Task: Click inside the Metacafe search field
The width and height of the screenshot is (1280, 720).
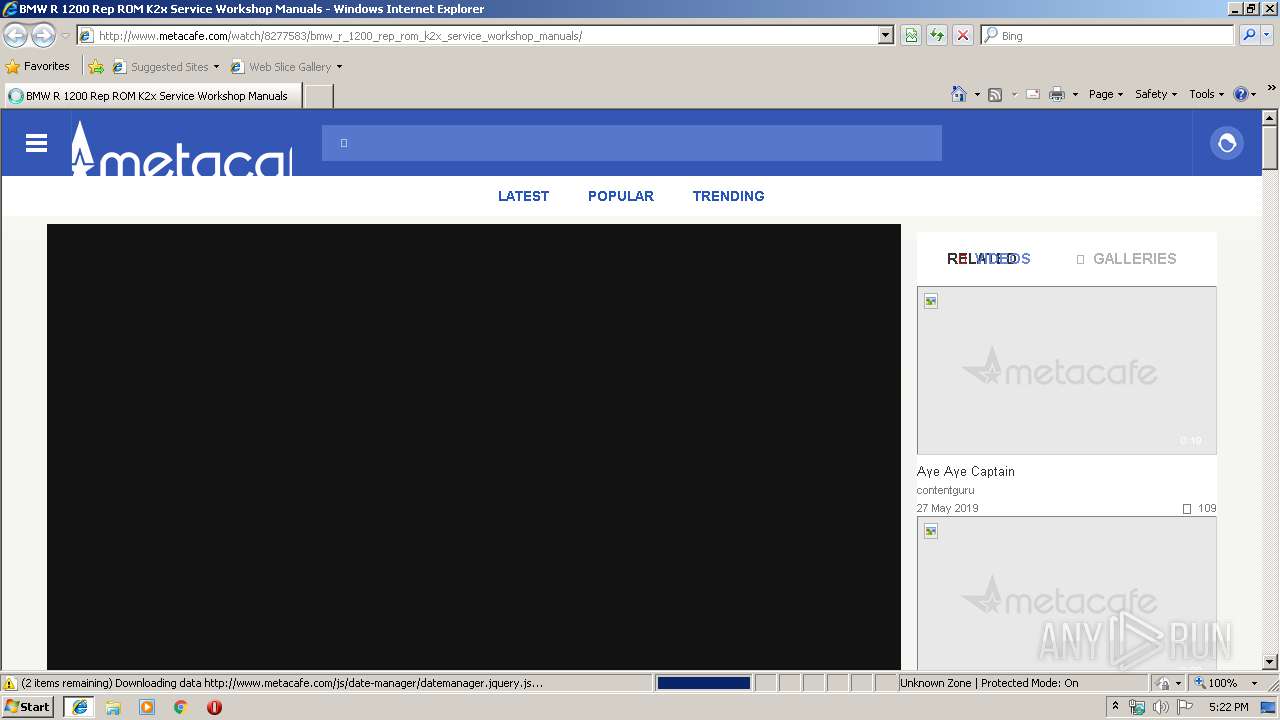Action: click(x=632, y=143)
